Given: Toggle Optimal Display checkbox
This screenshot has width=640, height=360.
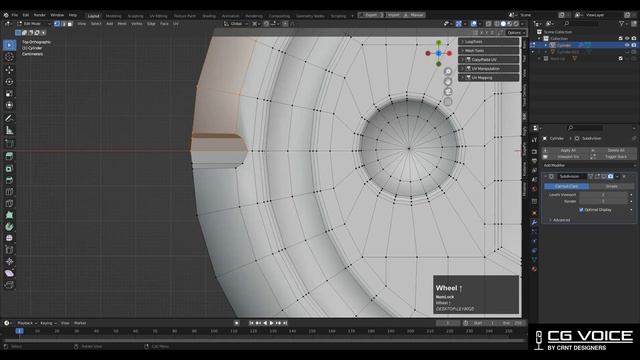Looking at the screenshot, I should 581,210.
